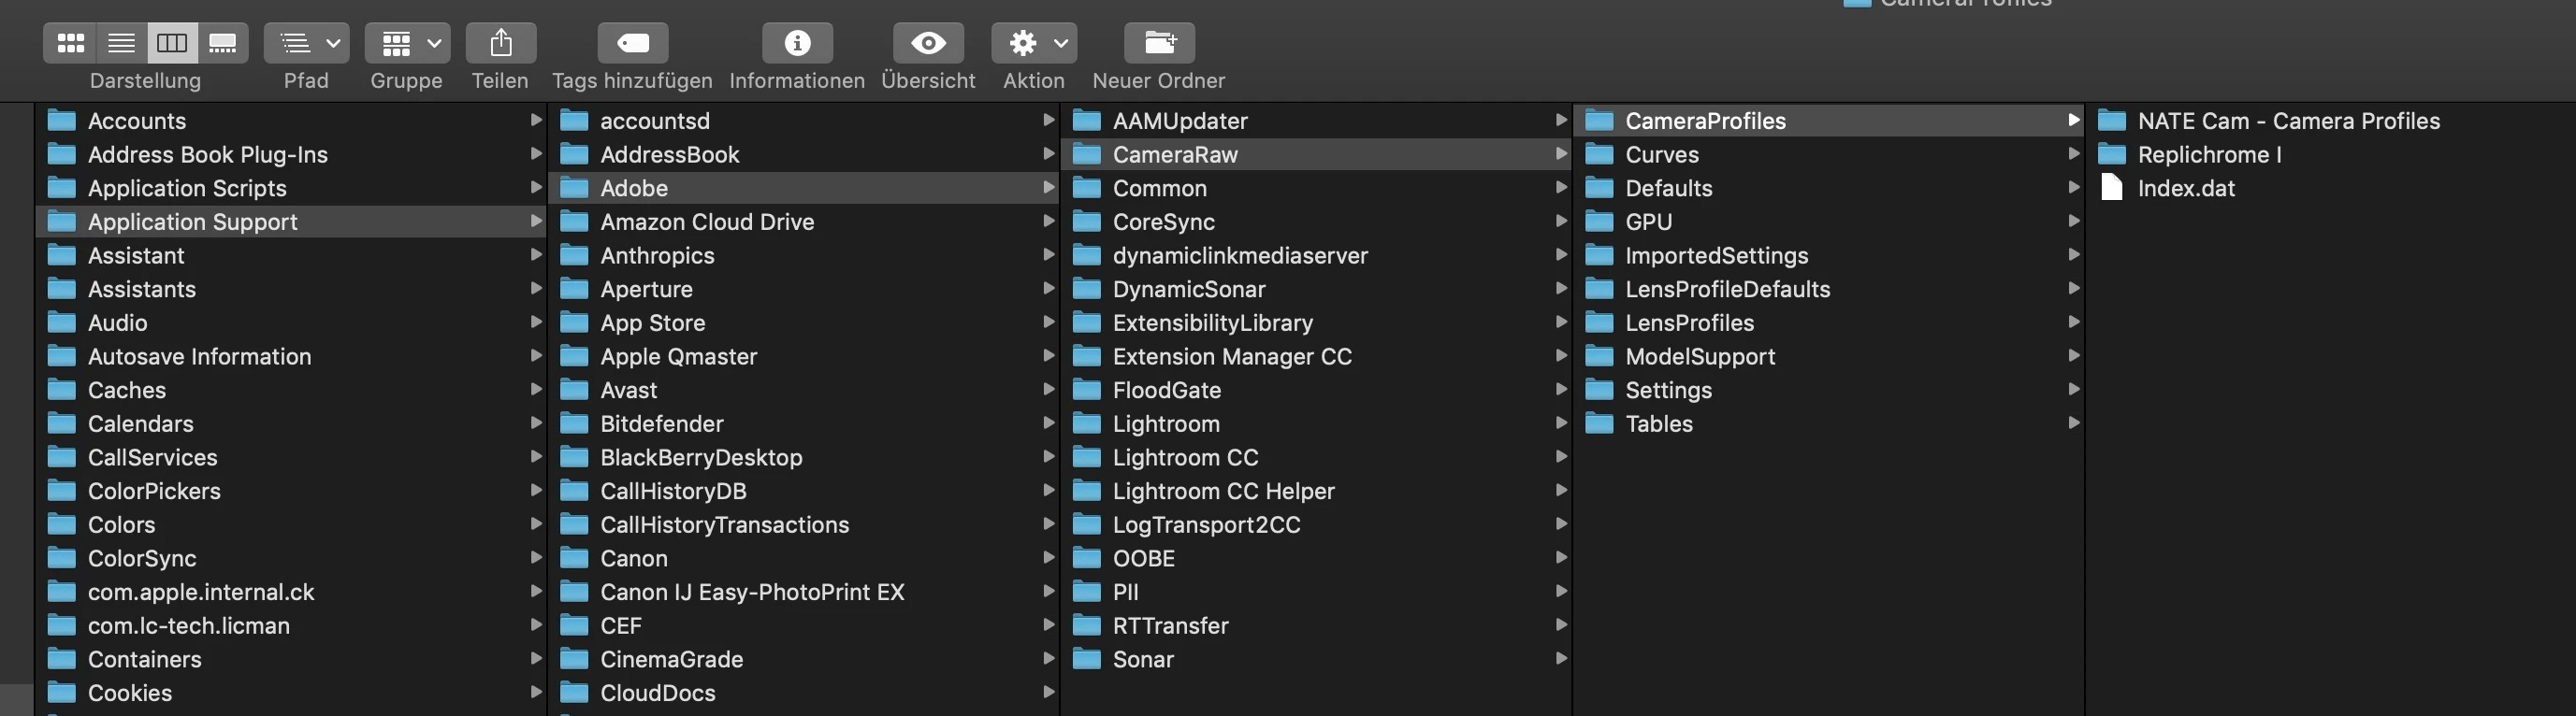Select the Bitdefender folder icon
The width and height of the screenshot is (2576, 716).
click(x=574, y=424)
